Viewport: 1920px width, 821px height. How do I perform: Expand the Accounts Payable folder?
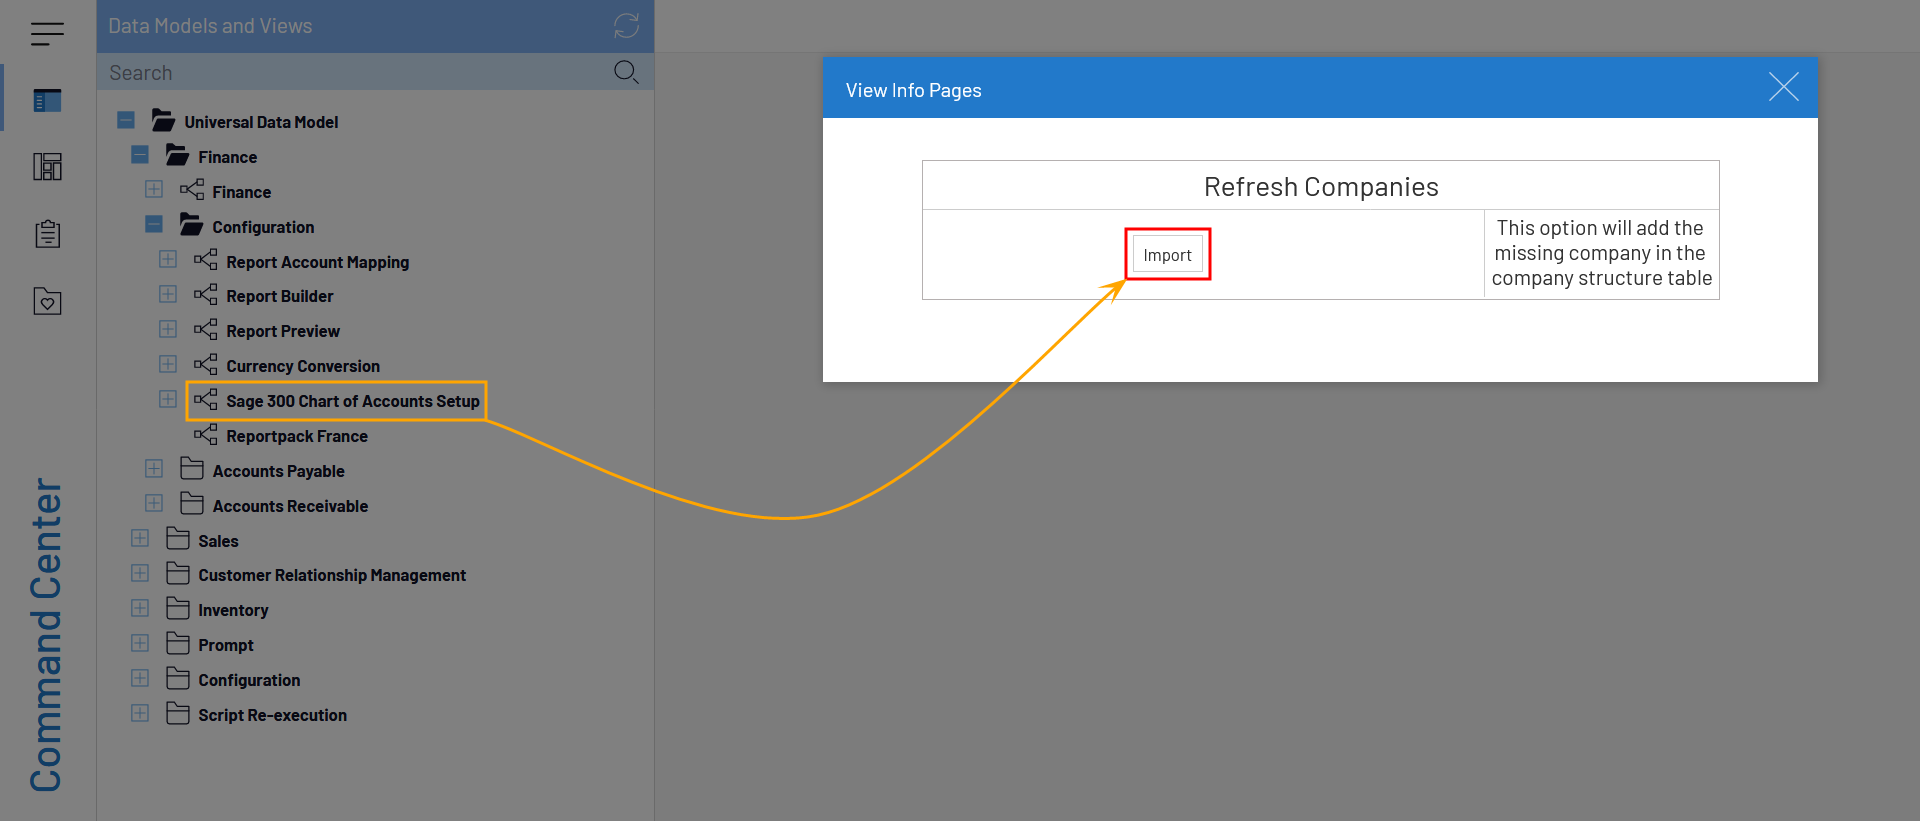pos(154,469)
